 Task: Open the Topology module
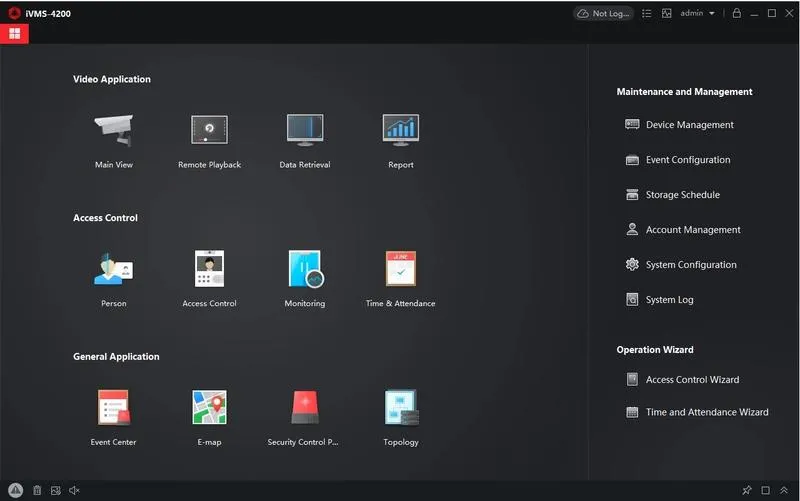coord(400,407)
